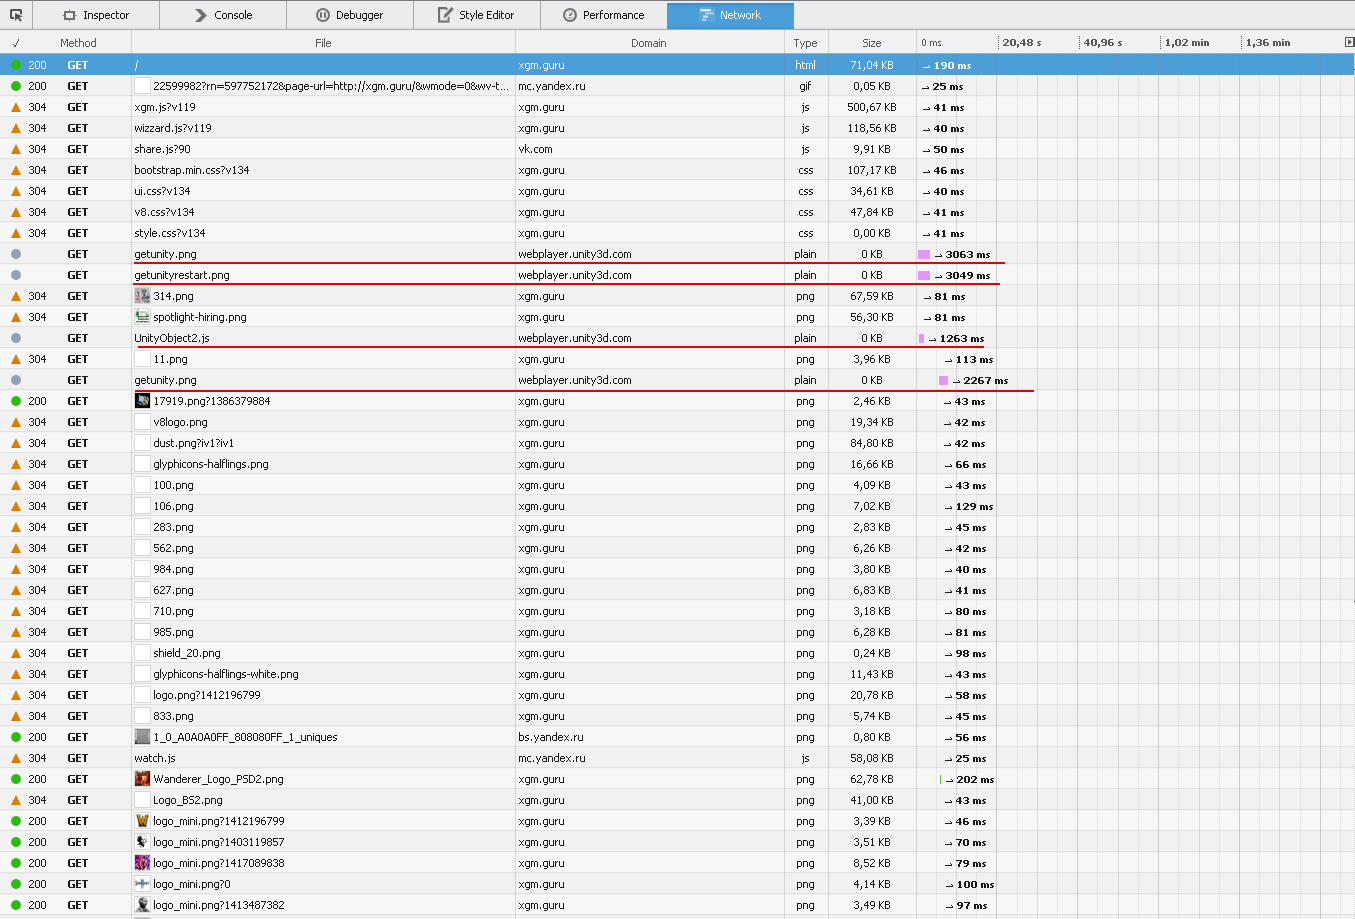The width and height of the screenshot is (1355, 919).
Task: Open the Style Editor tab
Action: [477, 15]
